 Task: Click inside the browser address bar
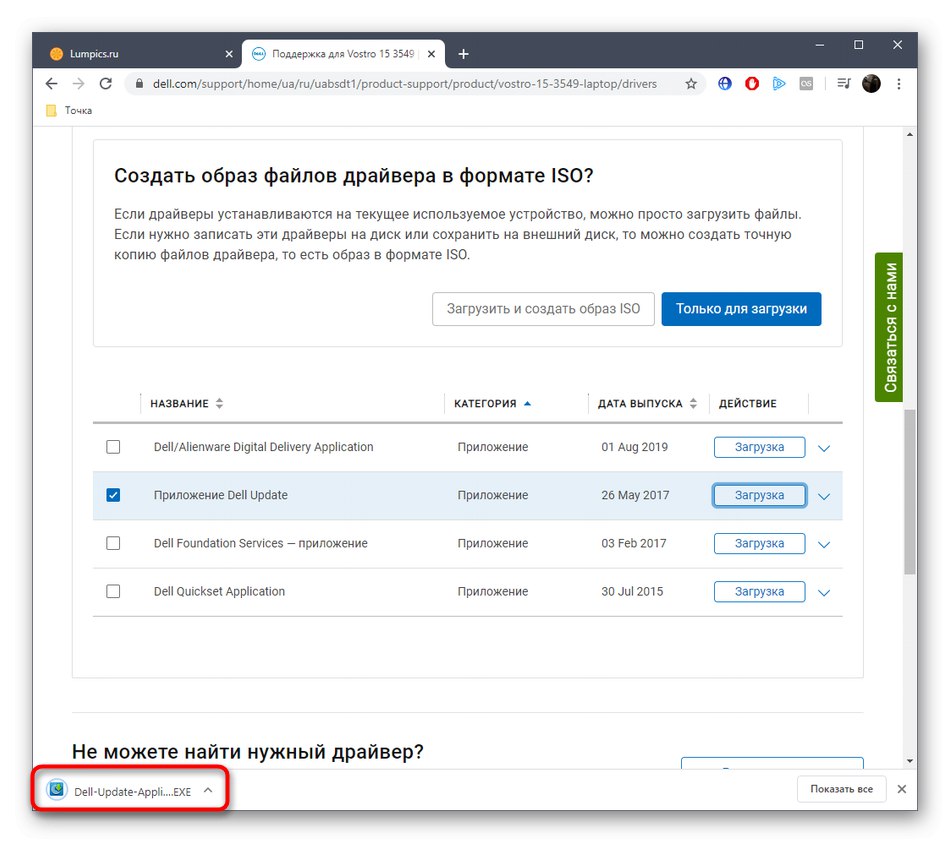point(400,84)
